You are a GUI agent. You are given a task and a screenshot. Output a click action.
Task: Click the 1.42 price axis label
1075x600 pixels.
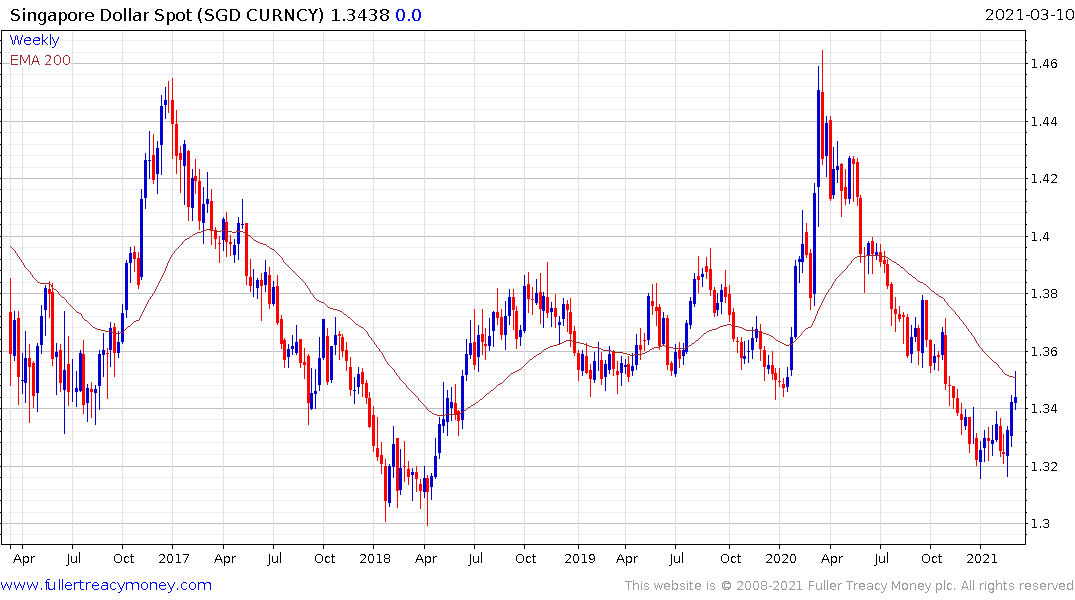[1044, 179]
